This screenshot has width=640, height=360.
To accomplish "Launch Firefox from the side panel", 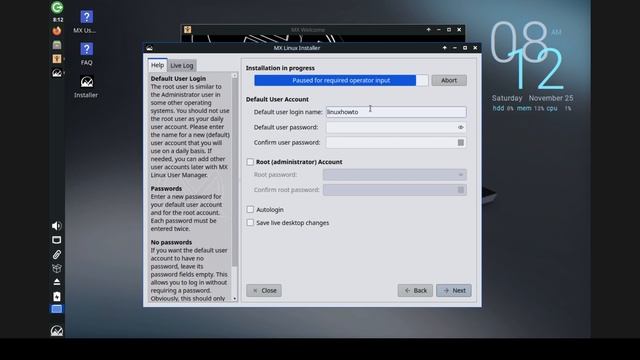I will click(x=57, y=31).
